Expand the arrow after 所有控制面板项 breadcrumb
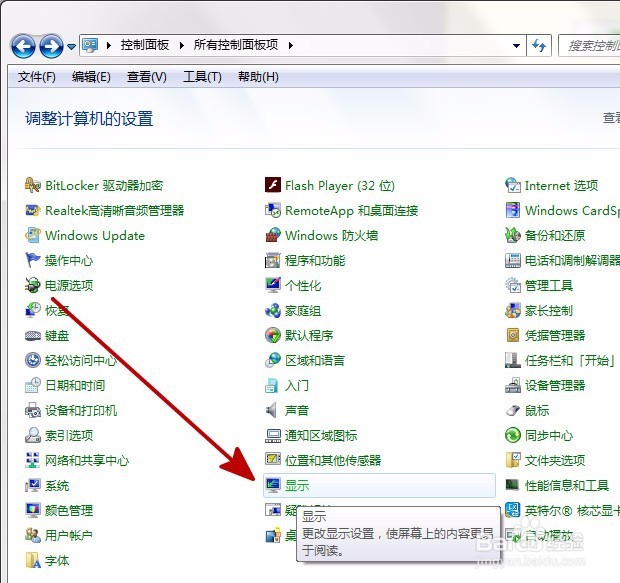Screen dimensions: 620x583 click(x=291, y=45)
